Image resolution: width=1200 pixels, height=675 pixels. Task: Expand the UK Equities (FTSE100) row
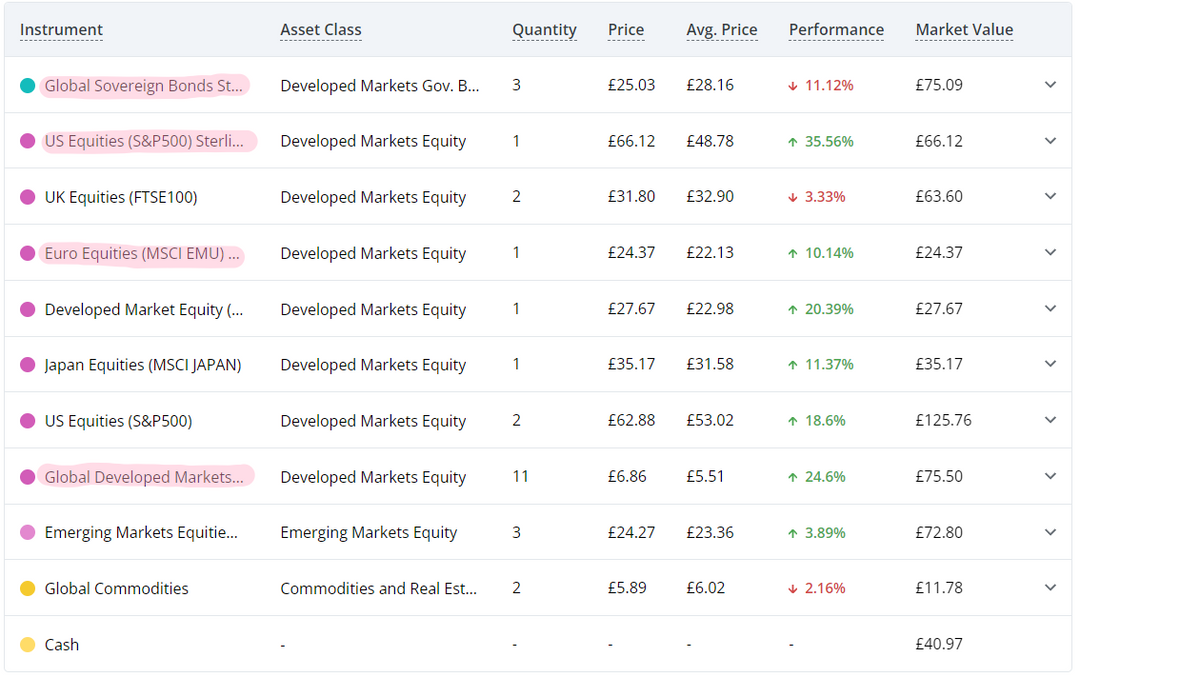[x=1050, y=197]
